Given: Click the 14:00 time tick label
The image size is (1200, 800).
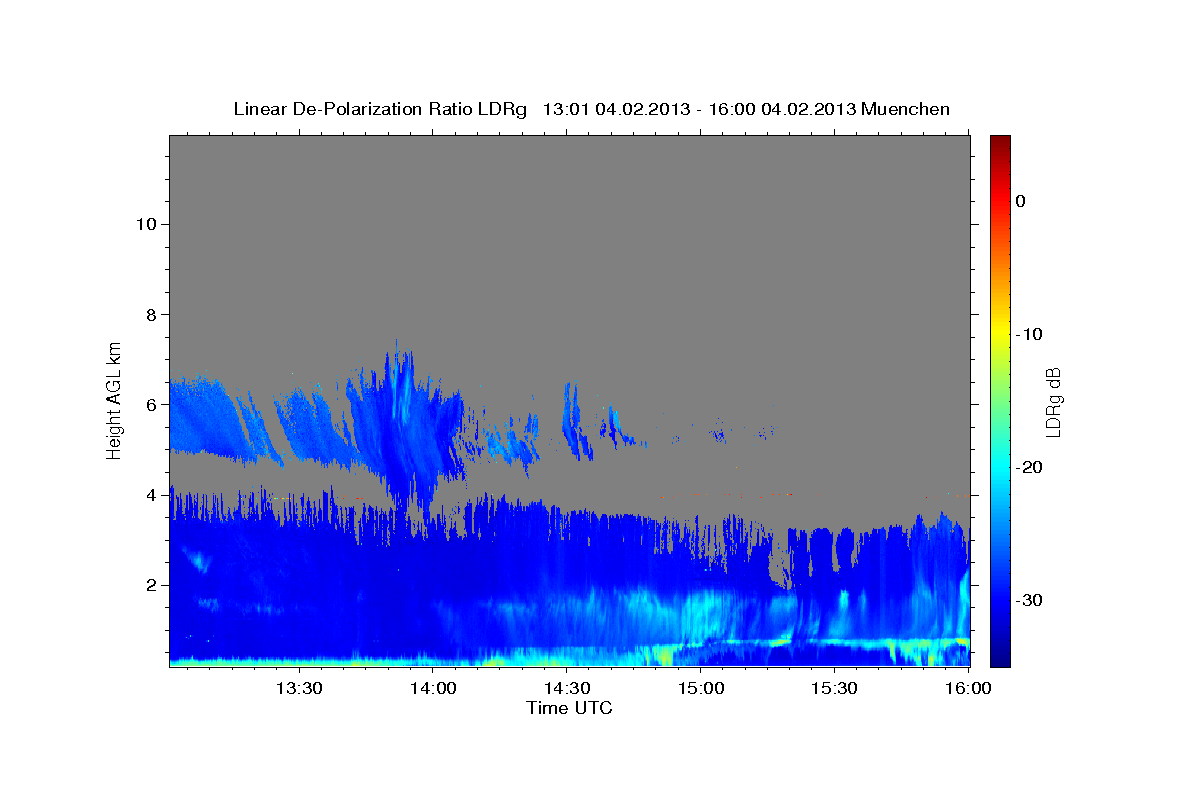Looking at the screenshot, I should [433, 688].
